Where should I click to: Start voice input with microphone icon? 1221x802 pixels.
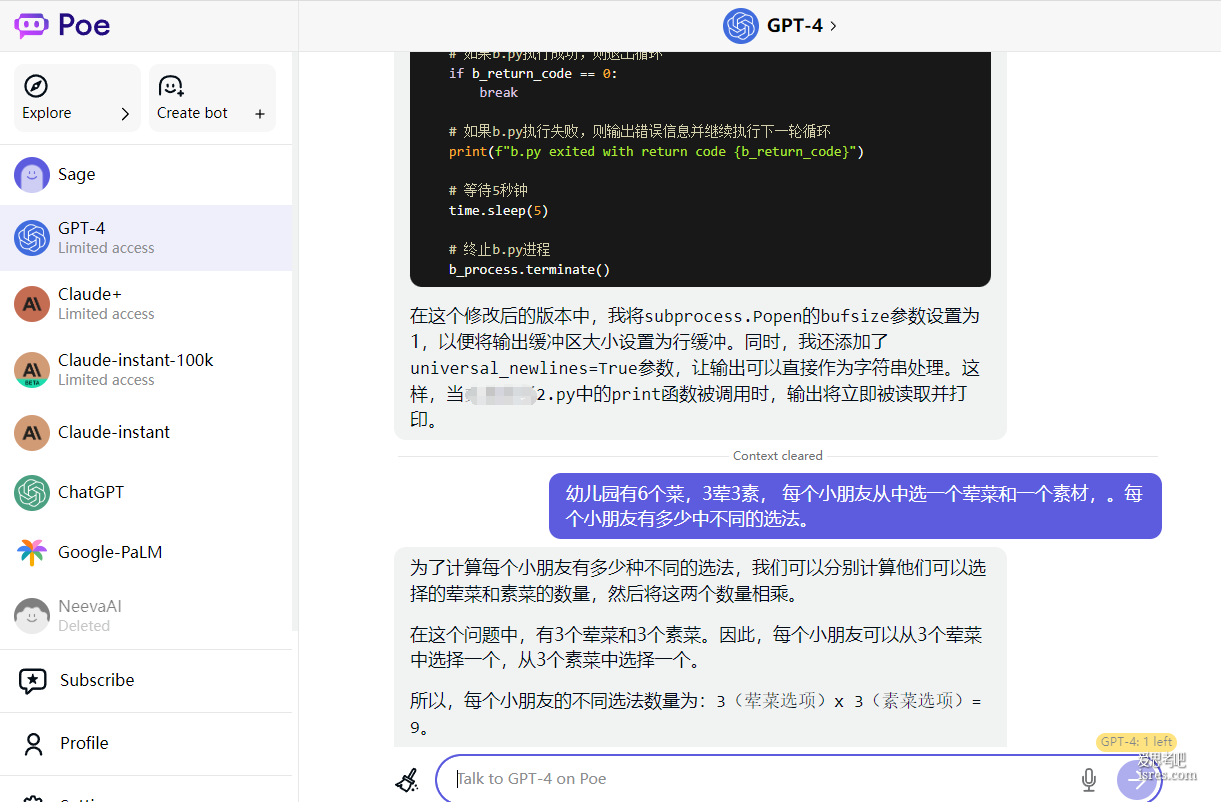[x=1089, y=780]
